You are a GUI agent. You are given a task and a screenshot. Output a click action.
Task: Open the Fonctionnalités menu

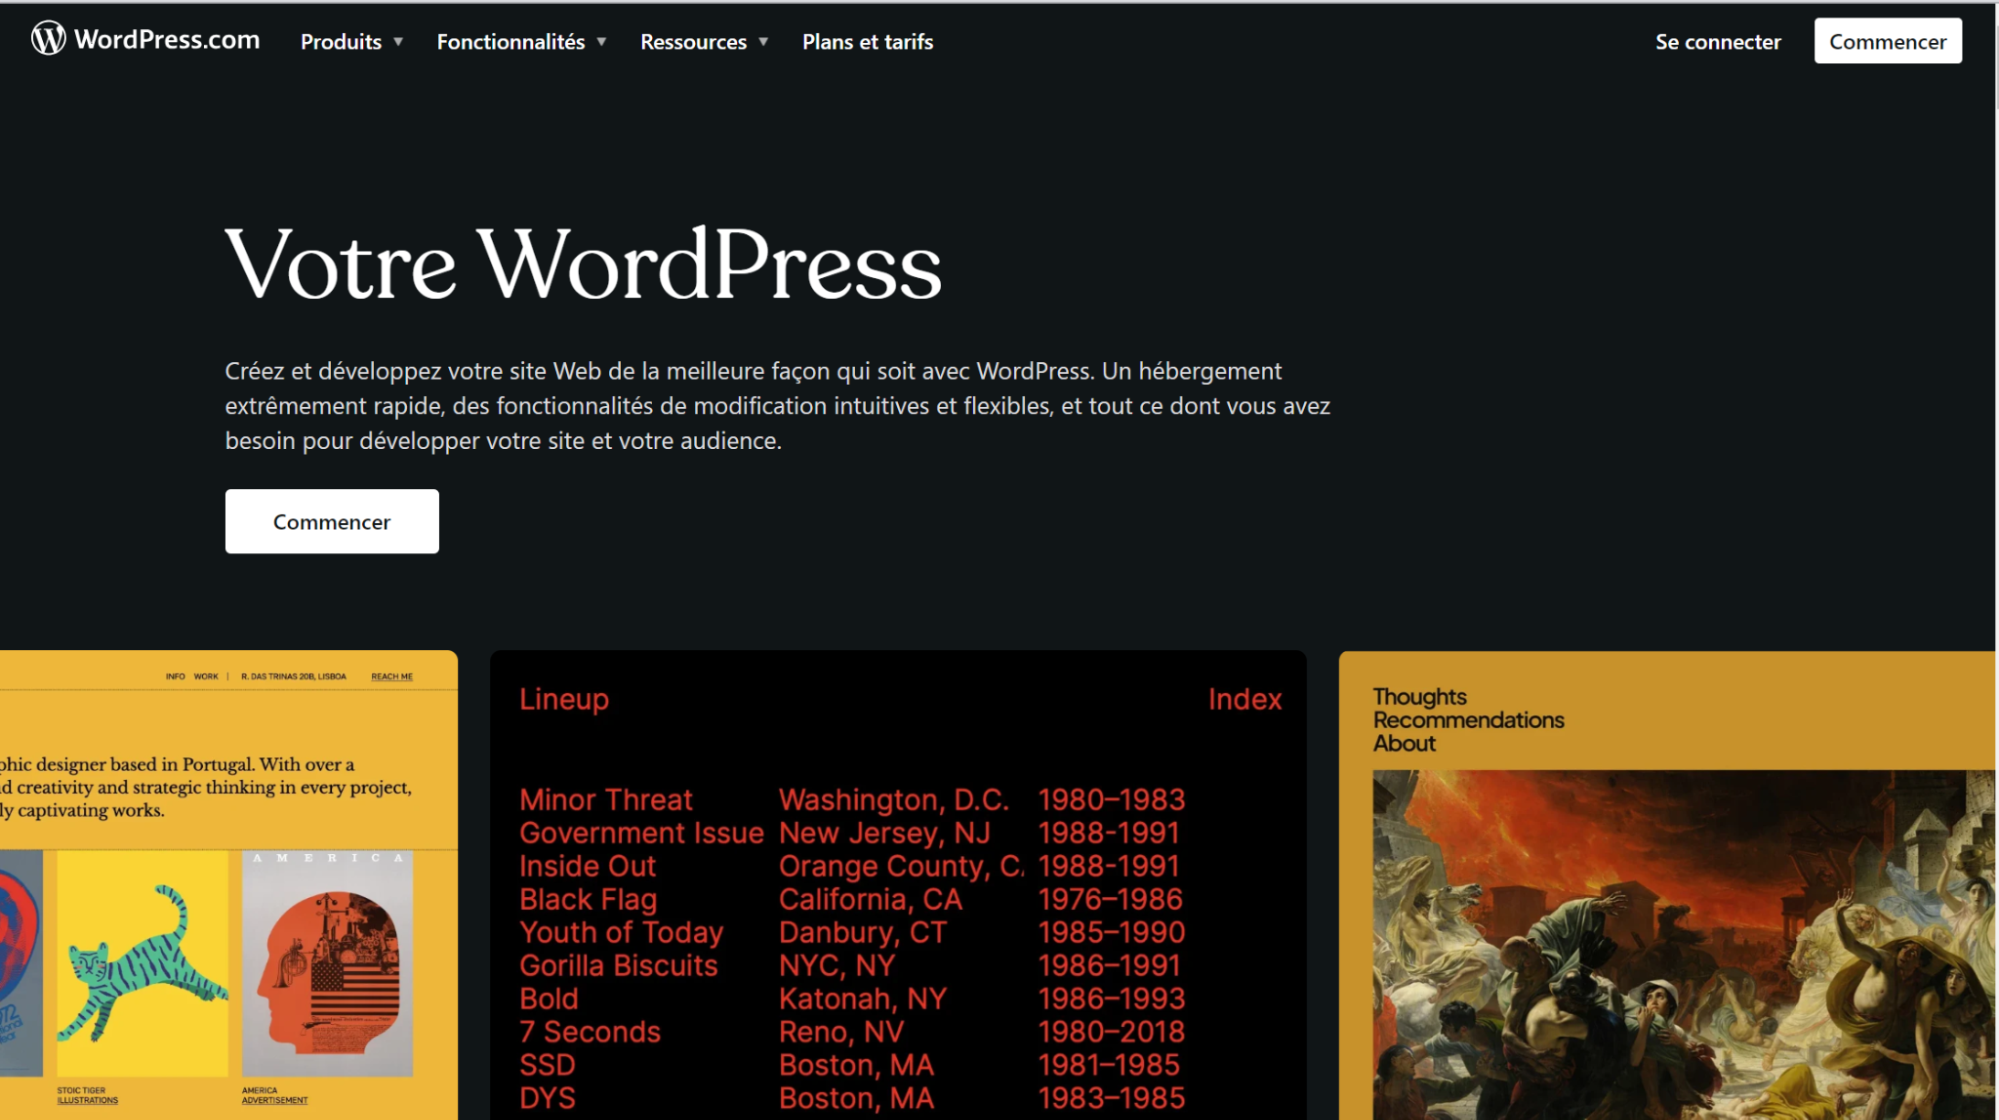point(510,42)
